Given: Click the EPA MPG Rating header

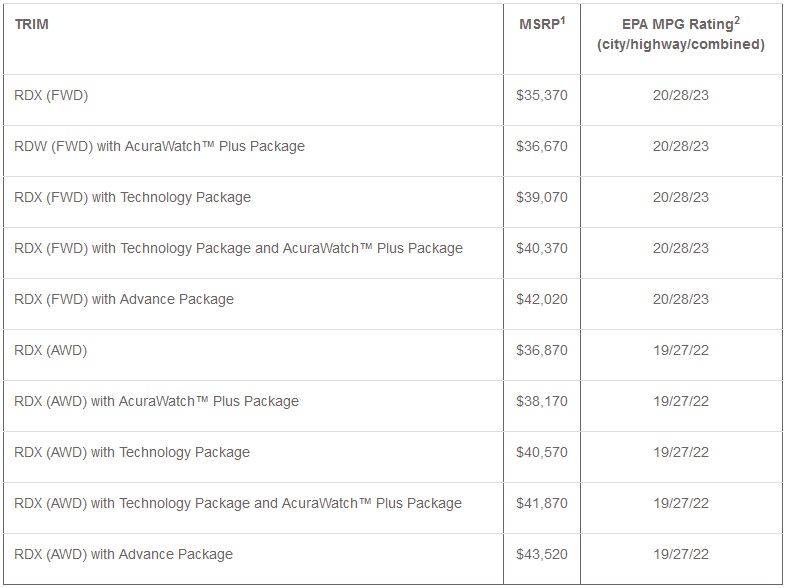Looking at the screenshot, I should 680,34.
